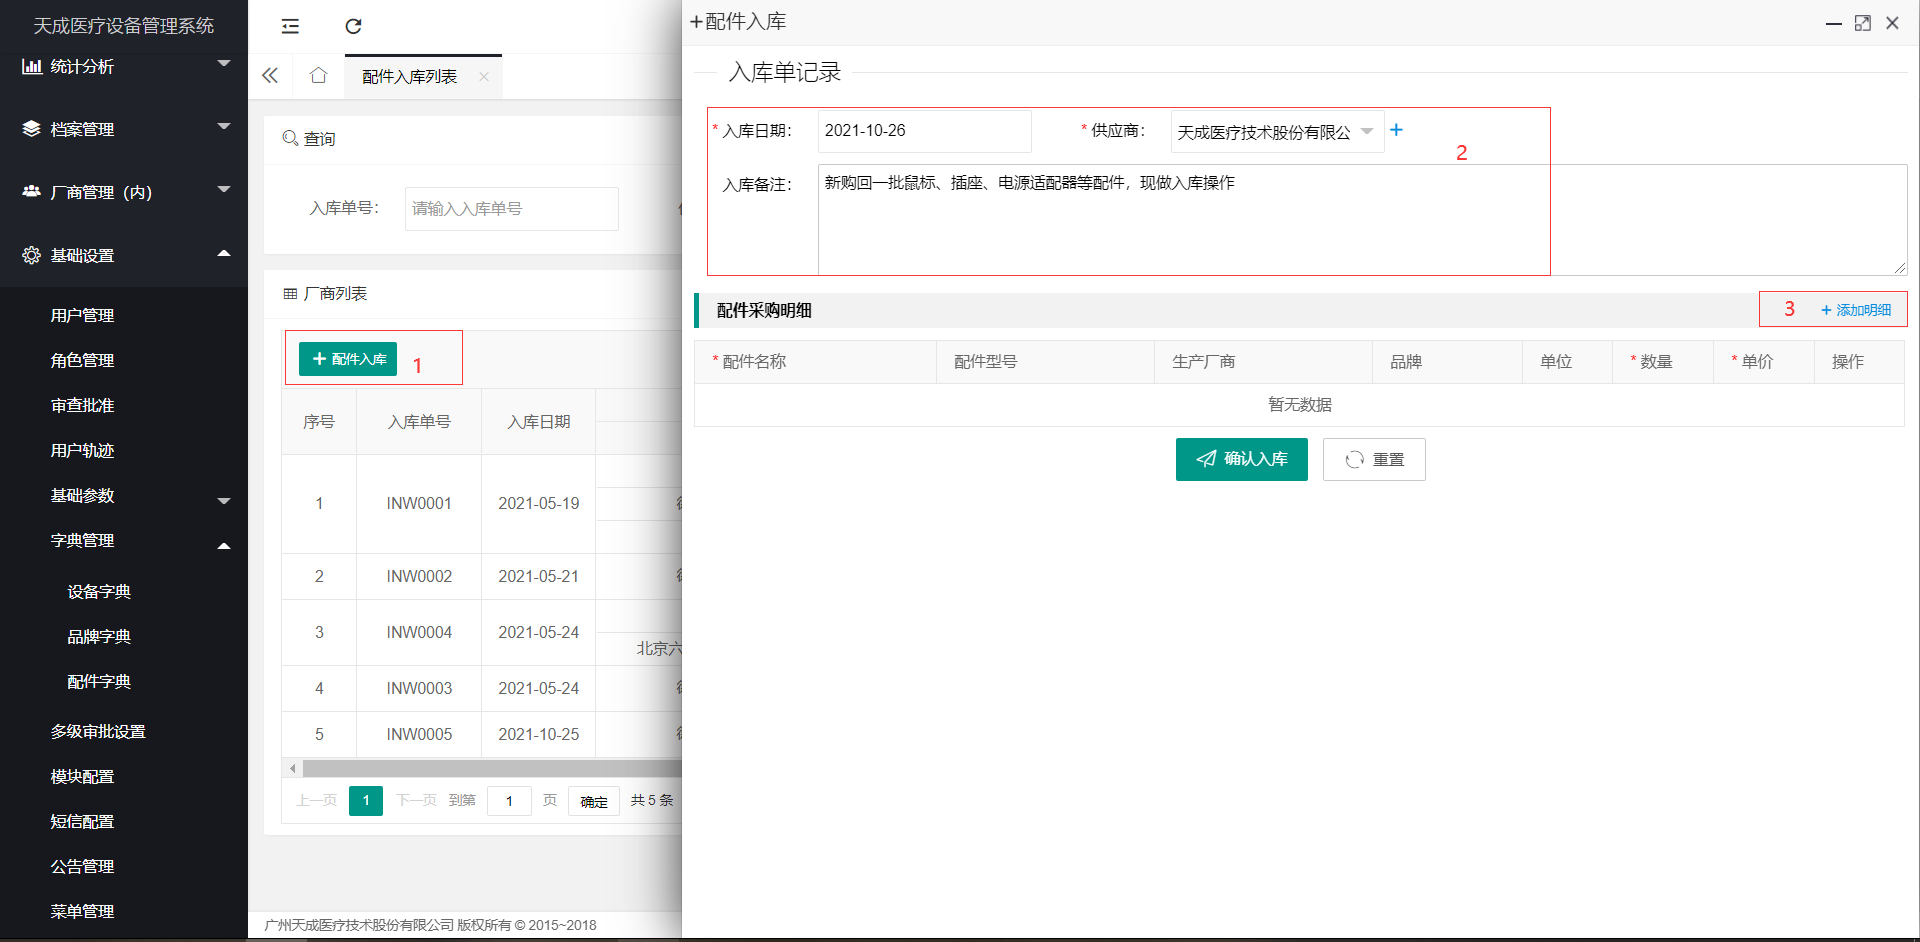Viewport: 1920px width, 942px height.
Task: Select page 1 in pagination
Action: click(366, 800)
